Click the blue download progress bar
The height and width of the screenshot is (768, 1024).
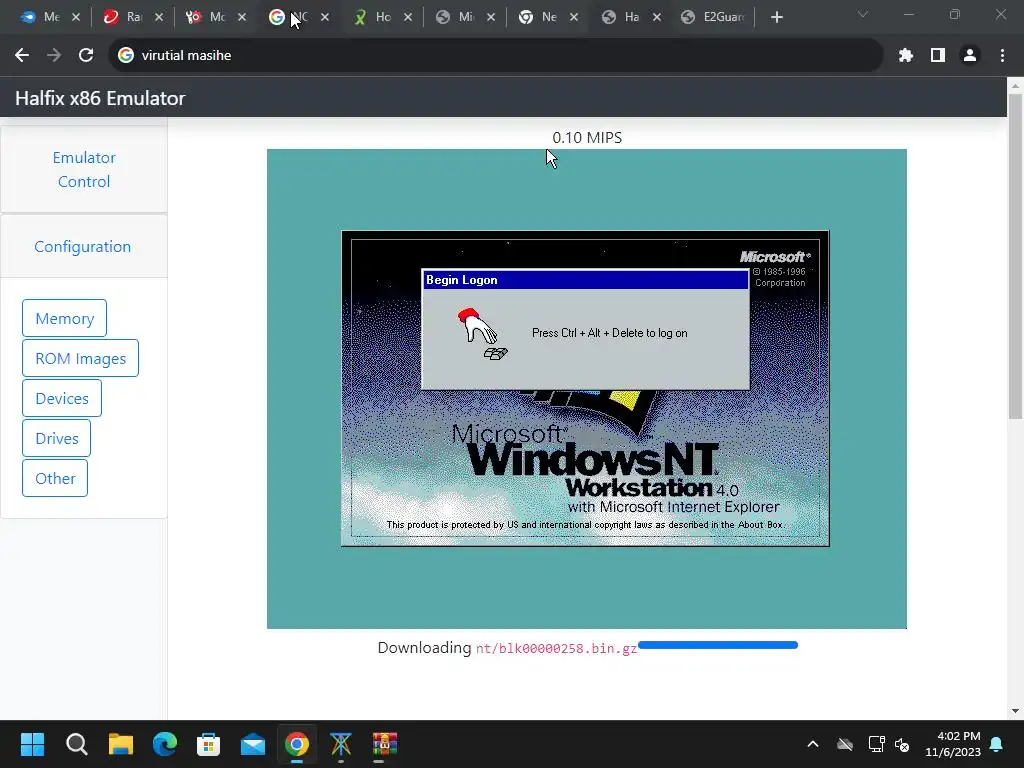(718, 645)
